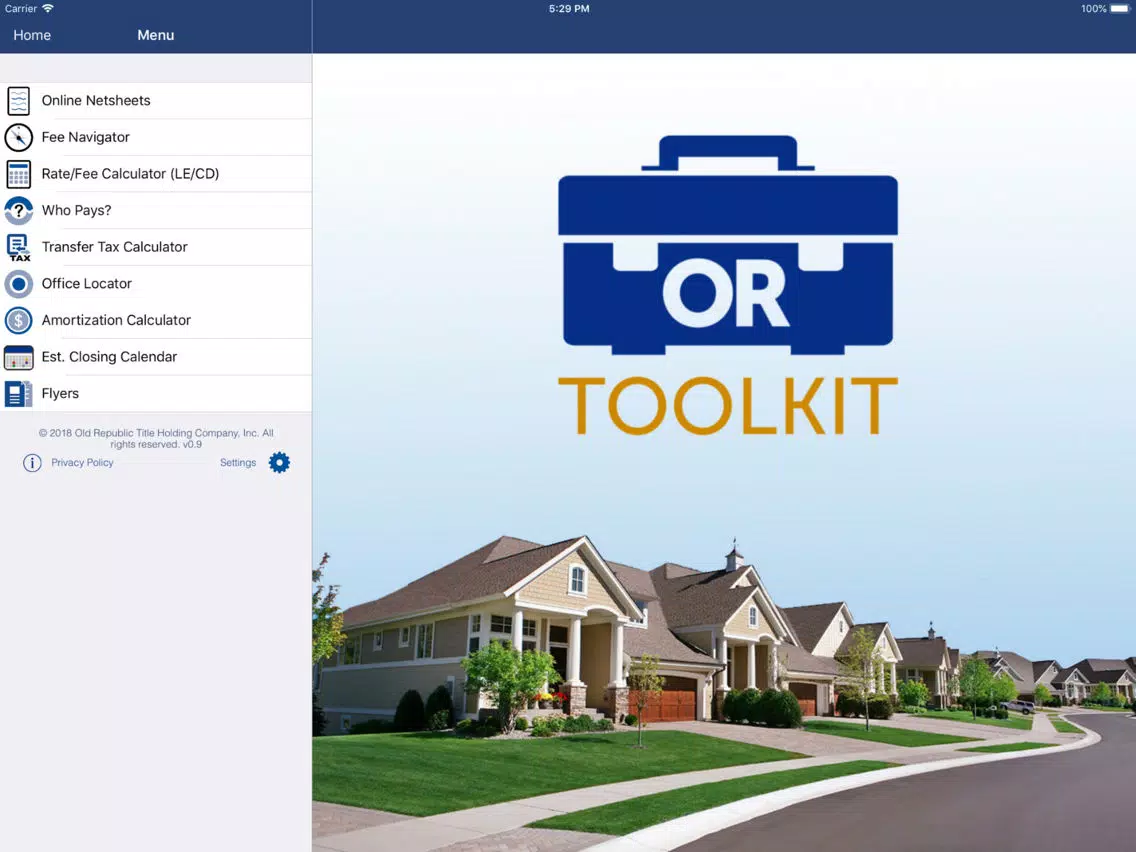Screen dimensions: 1136x852
Task: Tap the Flyers brochure icon
Action: point(18,394)
